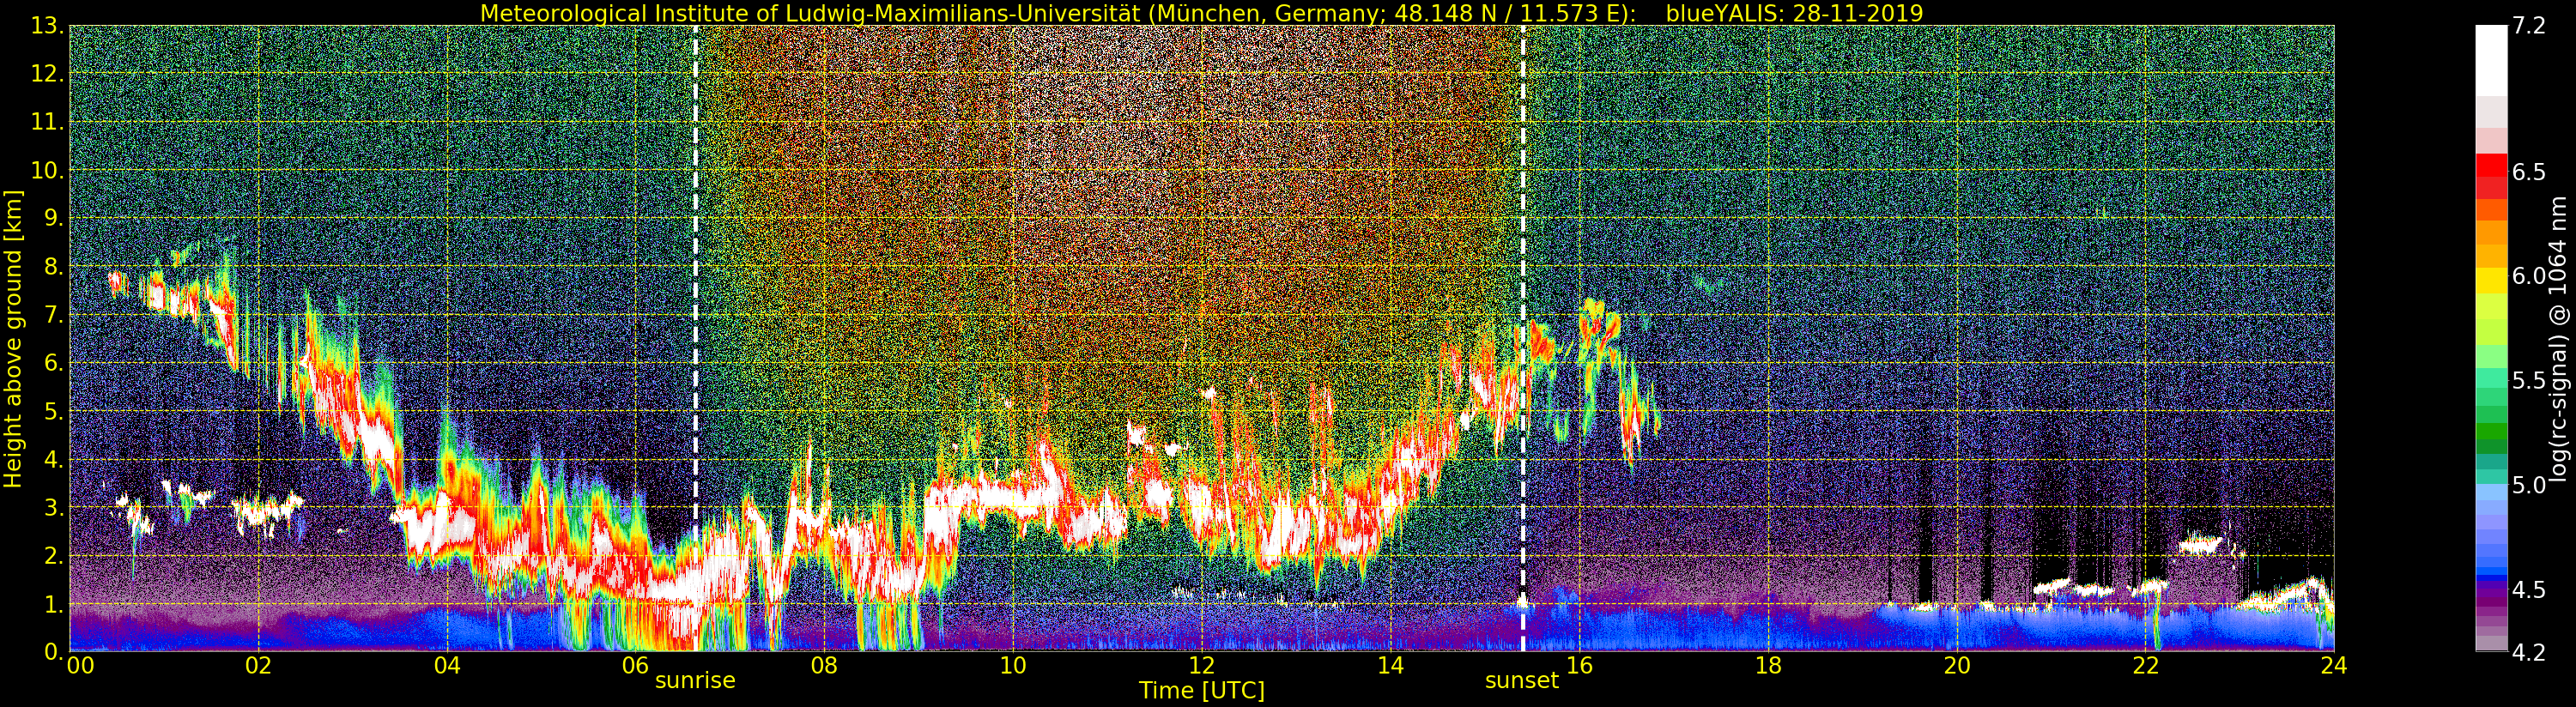Click the x-axis tick label '06'
This screenshot has height=707, width=2576.
[635, 666]
